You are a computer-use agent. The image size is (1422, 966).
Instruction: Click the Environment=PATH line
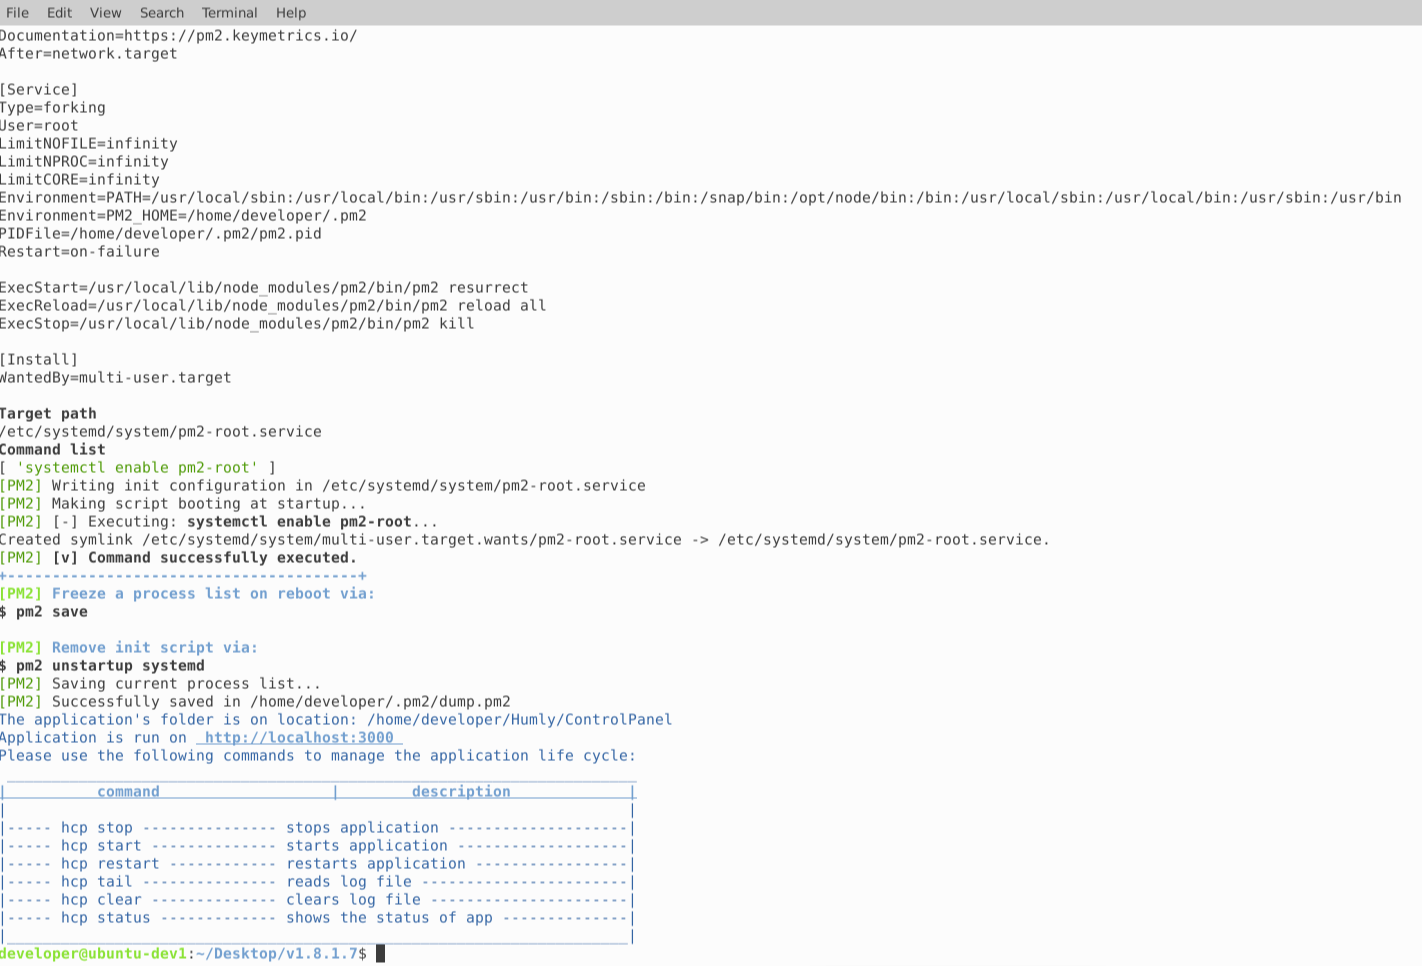click(701, 198)
